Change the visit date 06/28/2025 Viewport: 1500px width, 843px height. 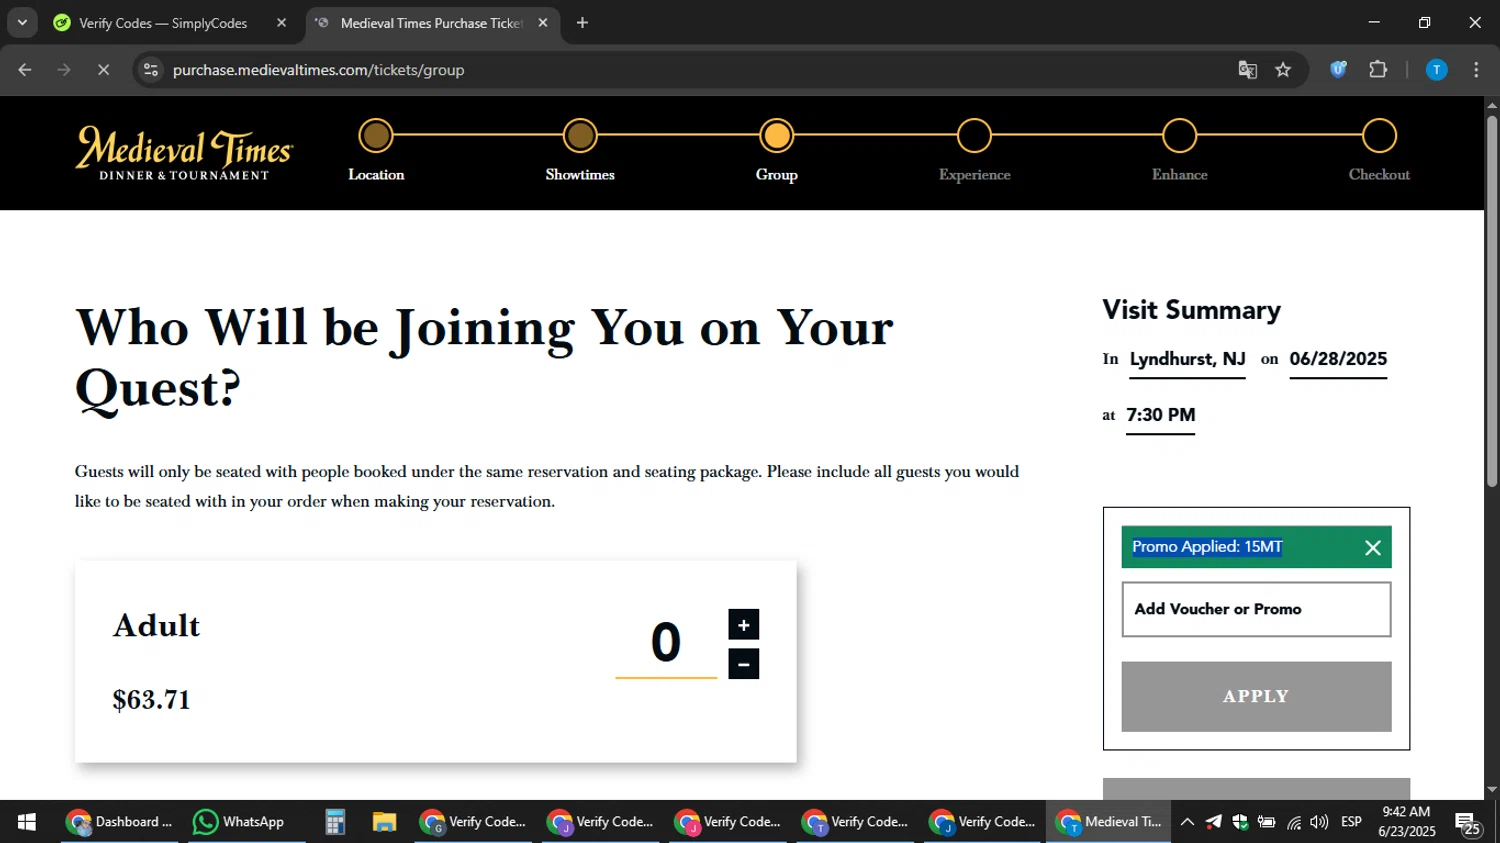point(1338,359)
